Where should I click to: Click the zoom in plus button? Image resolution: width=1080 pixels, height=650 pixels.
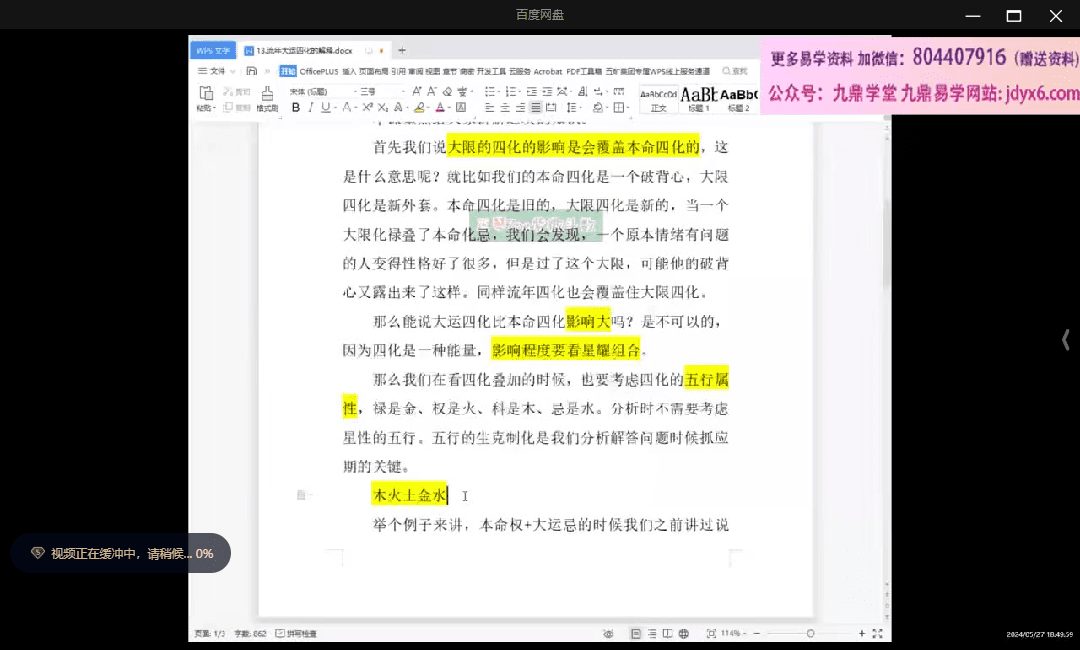point(862,633)
